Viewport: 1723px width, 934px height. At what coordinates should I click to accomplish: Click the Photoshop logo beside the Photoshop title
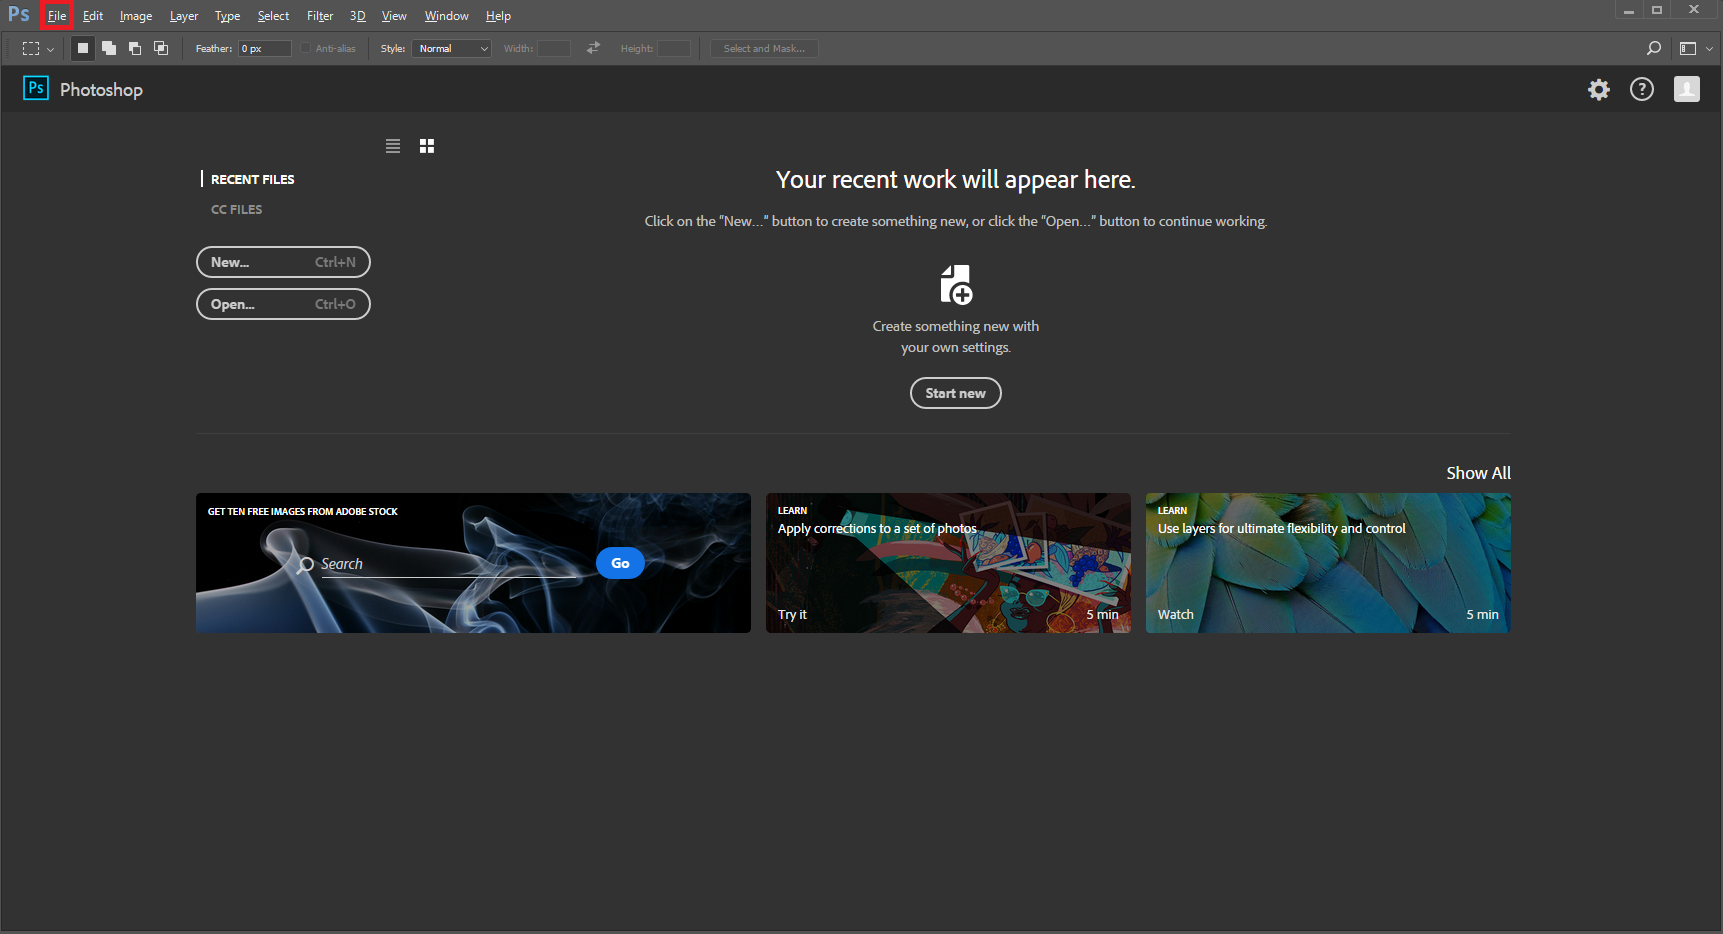tap(36, 88)
